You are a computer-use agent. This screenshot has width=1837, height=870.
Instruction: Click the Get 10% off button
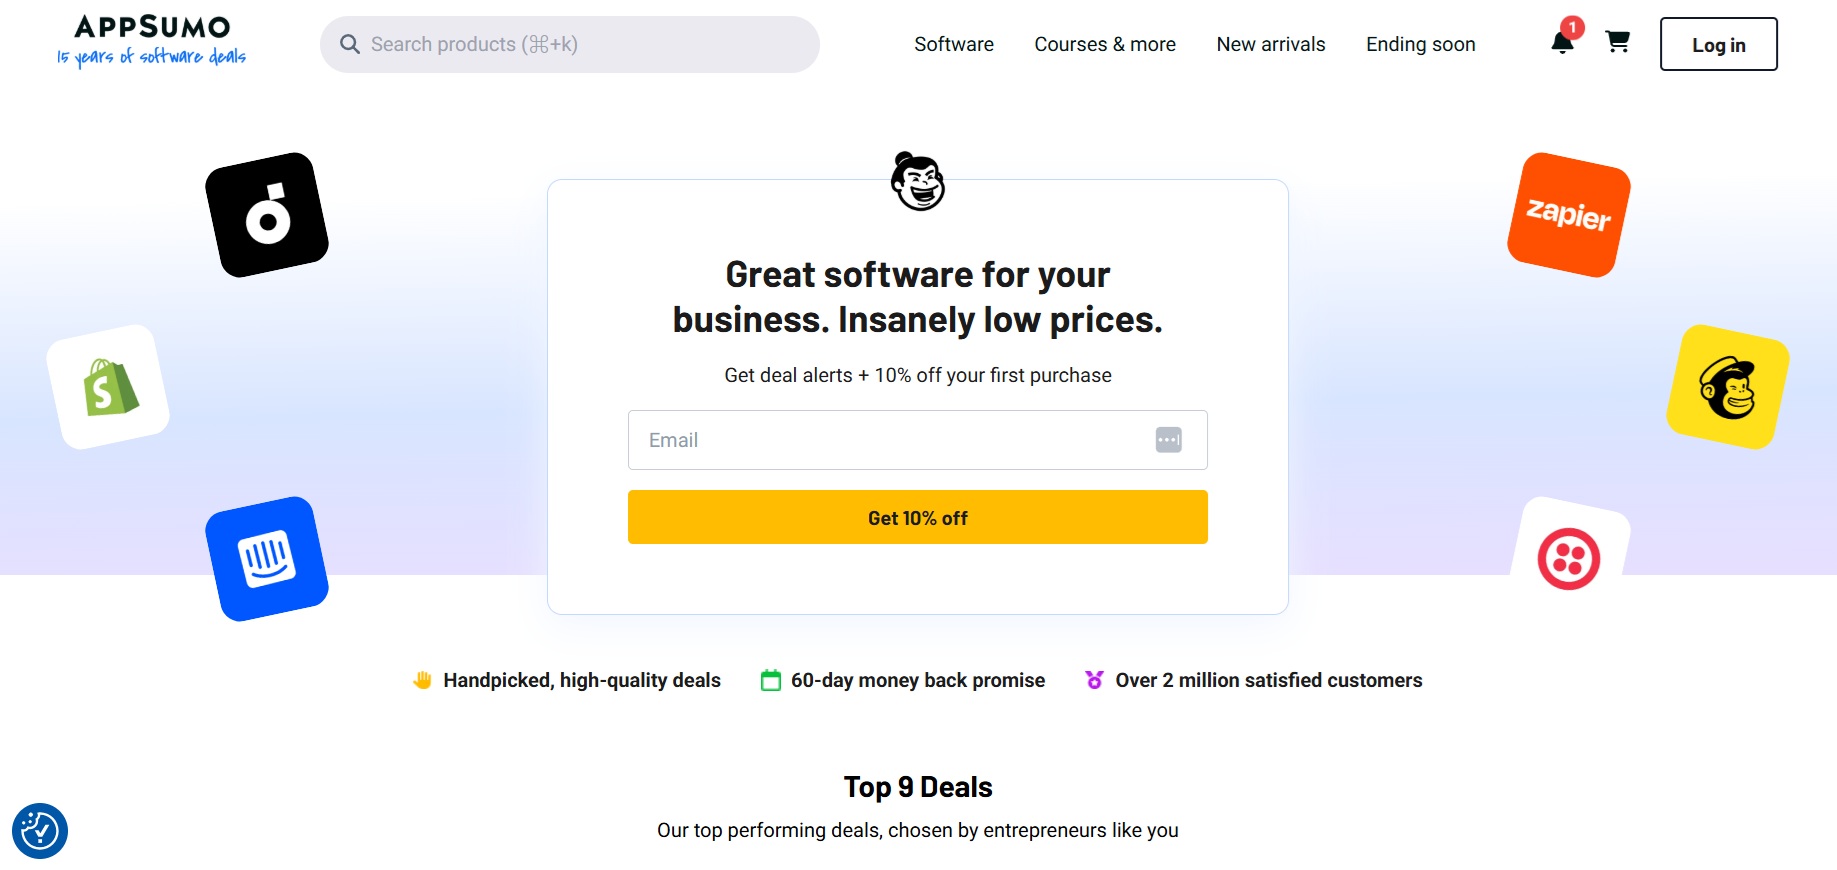click(x=917, y=517)
